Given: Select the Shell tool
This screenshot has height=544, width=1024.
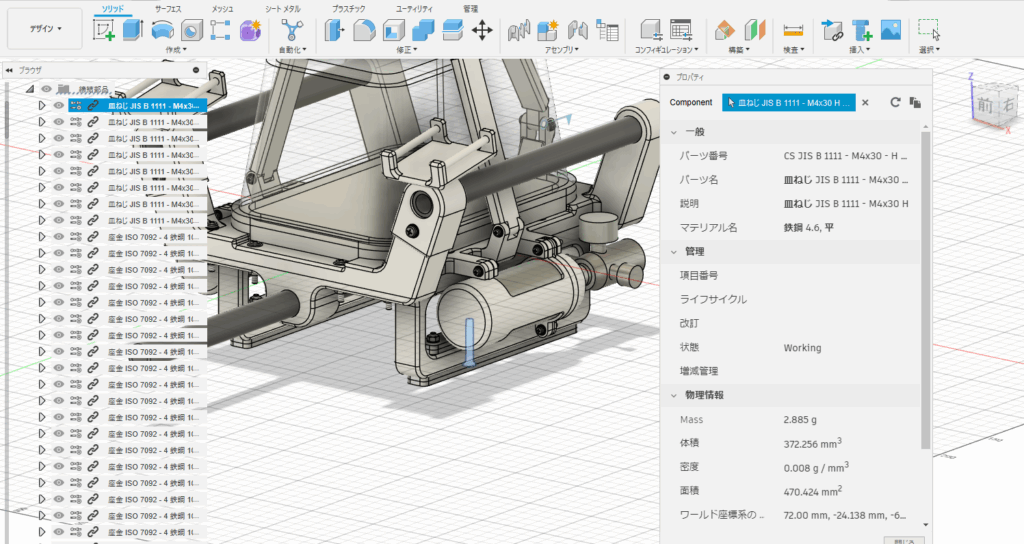Looking at the screenshot, I should pos(394,30).
